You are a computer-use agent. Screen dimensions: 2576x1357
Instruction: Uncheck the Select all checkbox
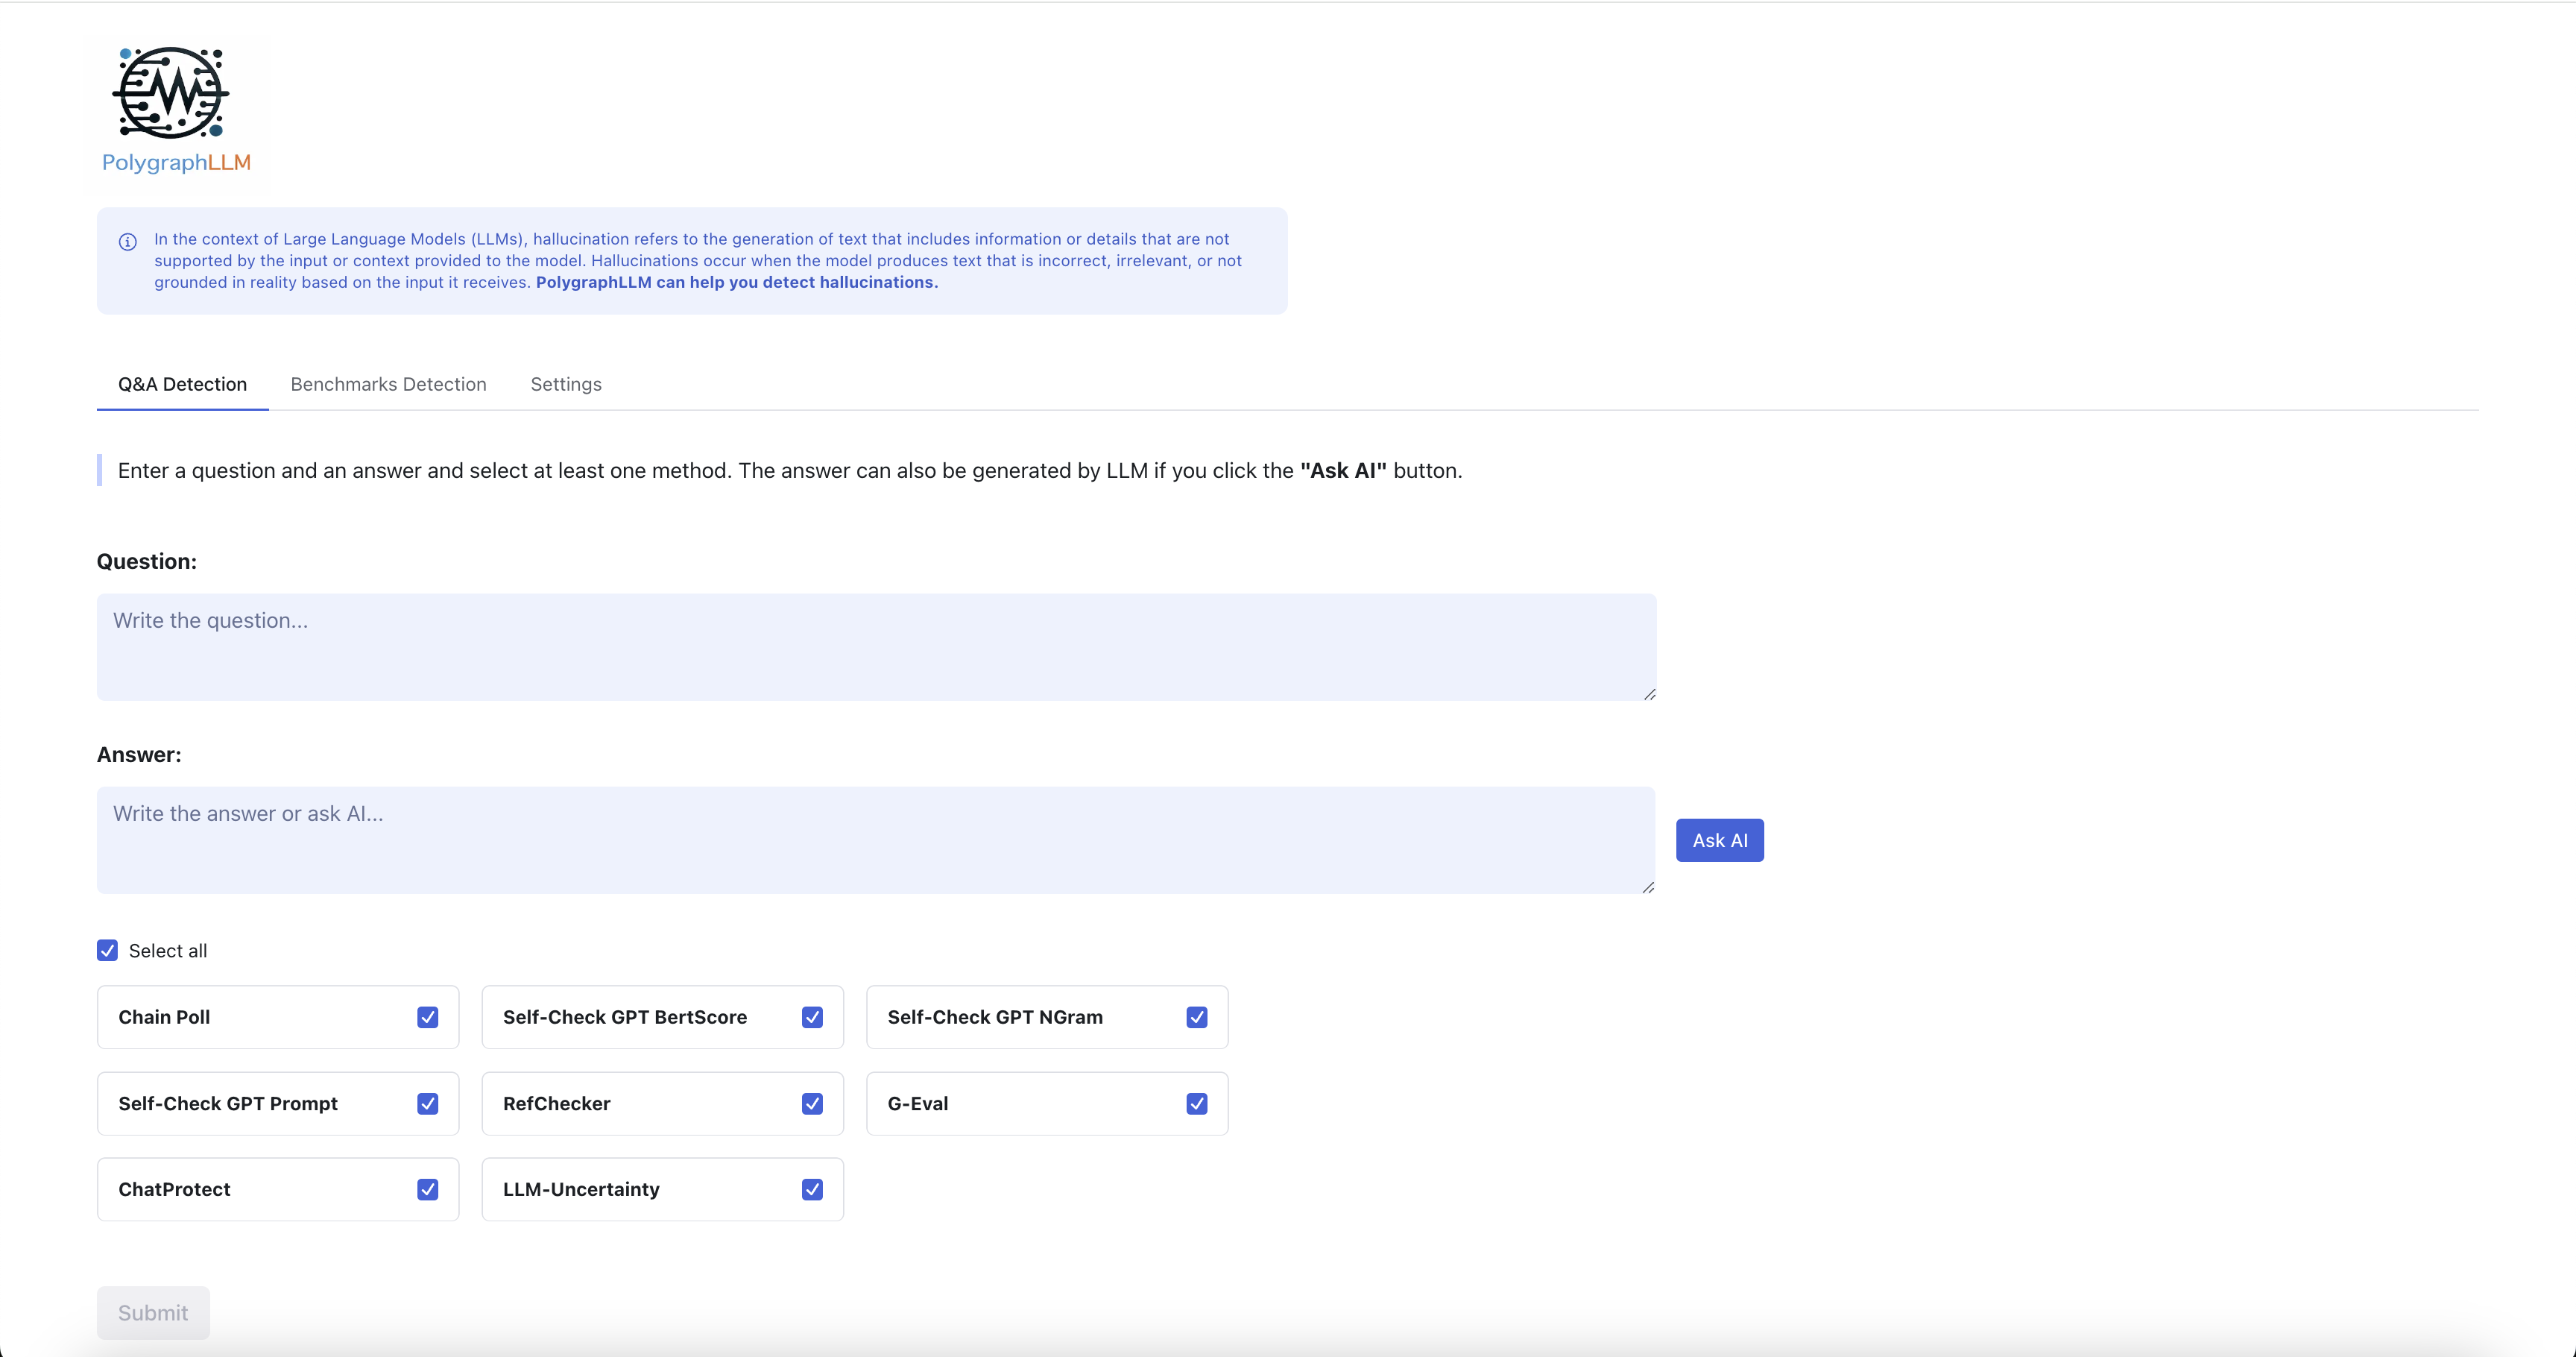tap(107, 950)
